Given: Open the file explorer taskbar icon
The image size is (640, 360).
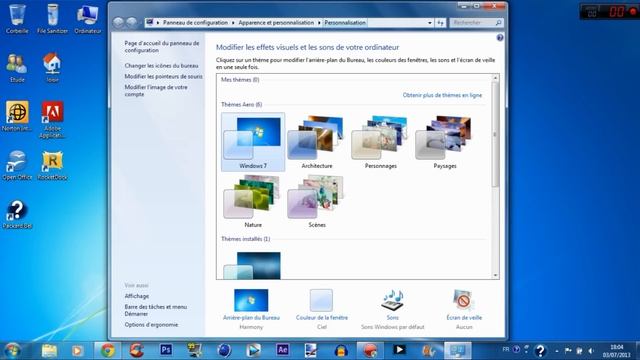Looking at the screenshot, I should (x=49, y=351).
